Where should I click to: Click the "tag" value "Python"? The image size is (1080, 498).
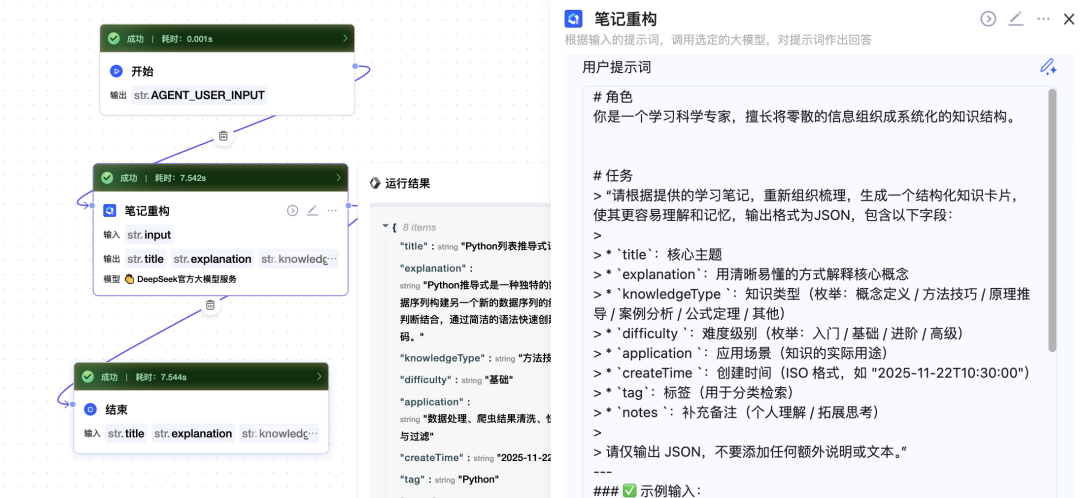coord(479,479)
